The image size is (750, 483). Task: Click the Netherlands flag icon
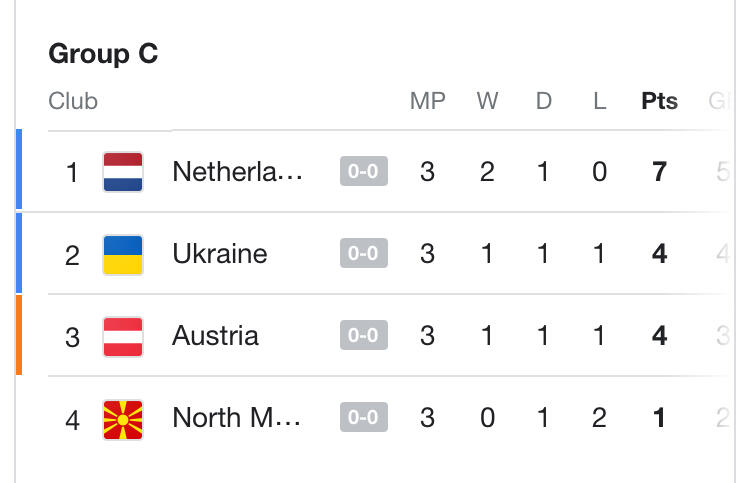coord(123,172)
